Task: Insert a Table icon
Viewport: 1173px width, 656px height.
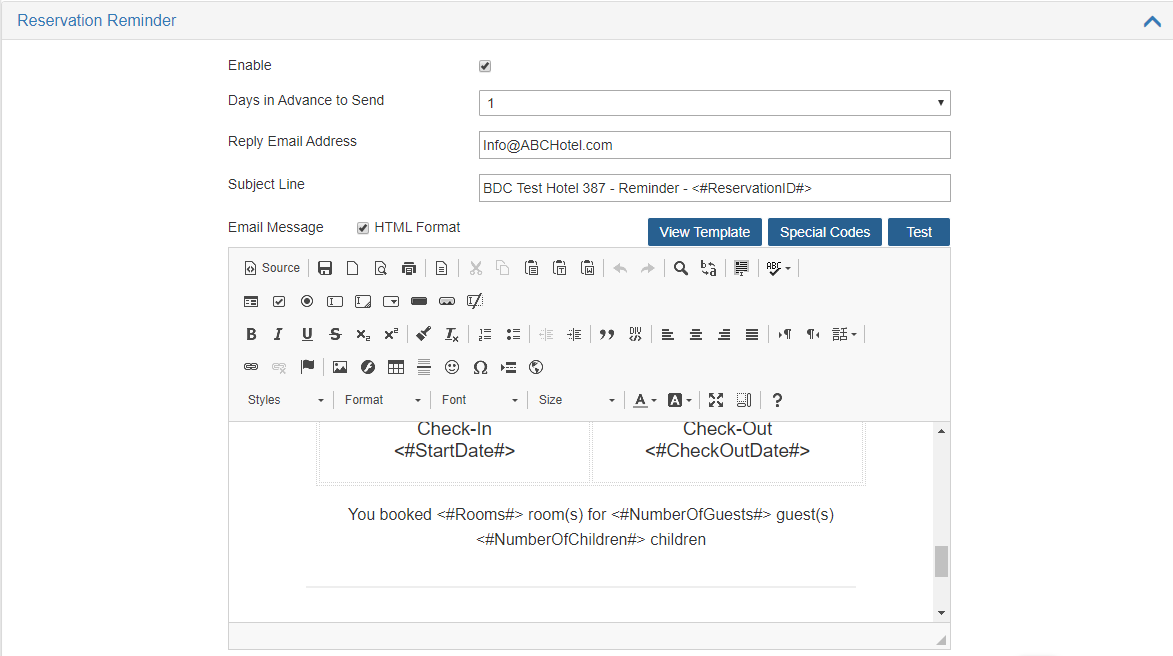Action: 396,367
